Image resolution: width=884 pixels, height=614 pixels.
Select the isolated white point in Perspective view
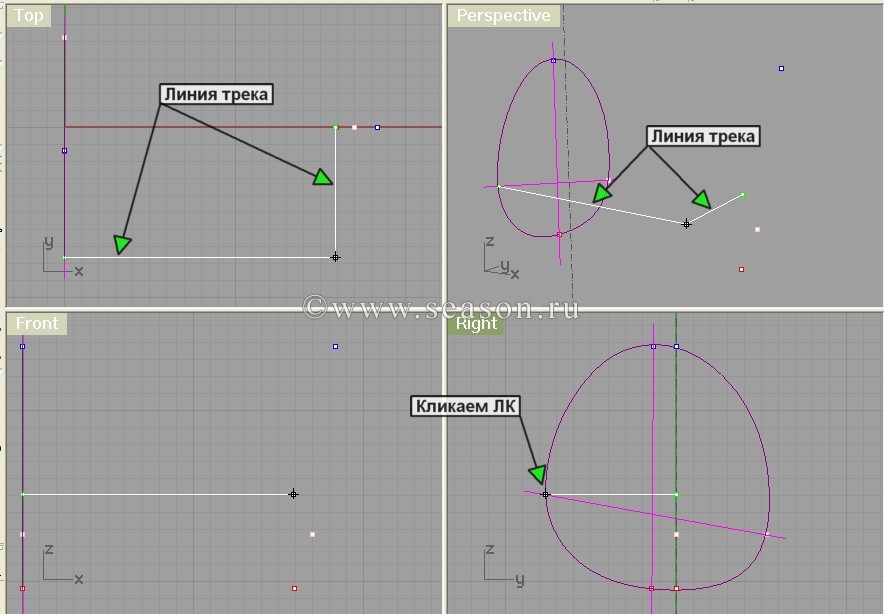757,229
